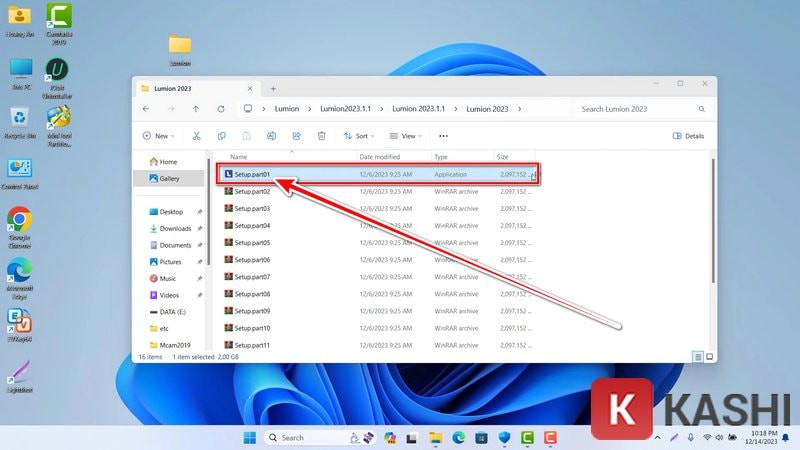Open the Control Panel desktop icon
The height and width of the screenshot is (450, 800).
(x=19, y=174)
